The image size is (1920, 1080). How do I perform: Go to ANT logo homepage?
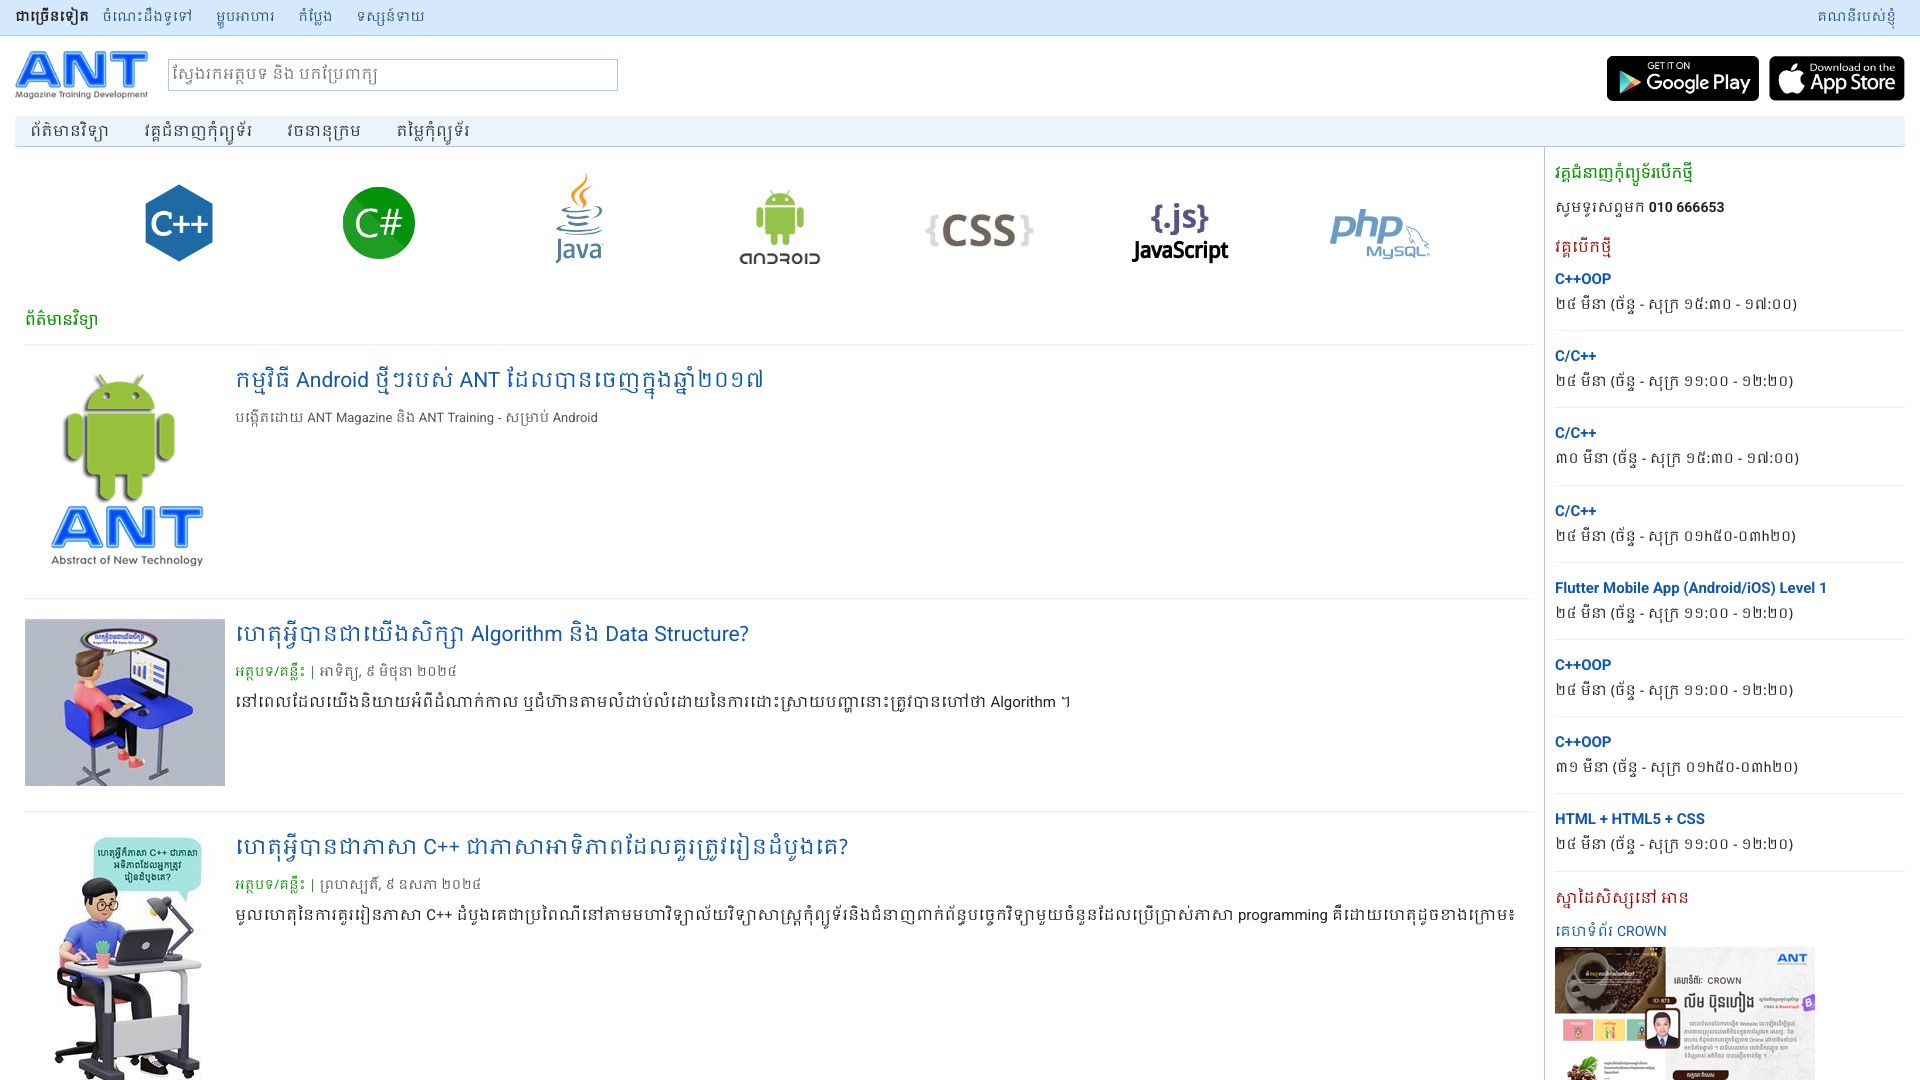82,75
